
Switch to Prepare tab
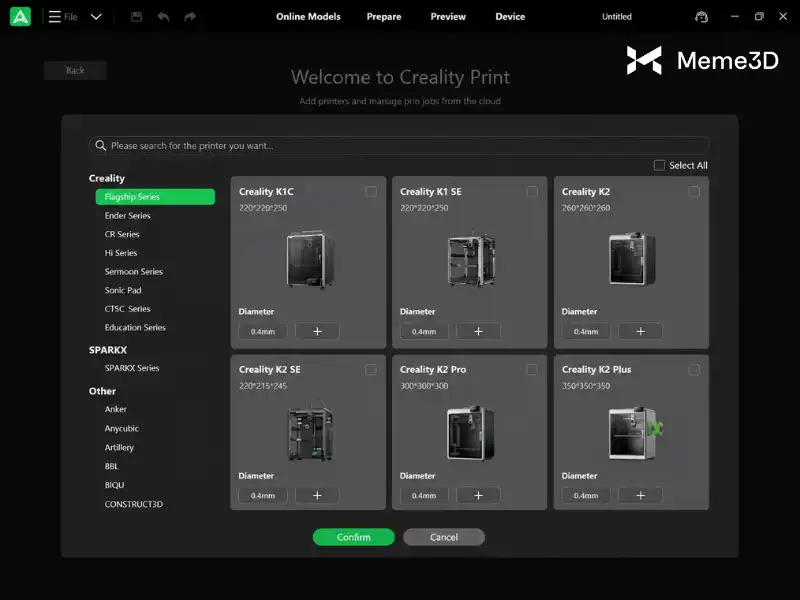pos(384,16)
